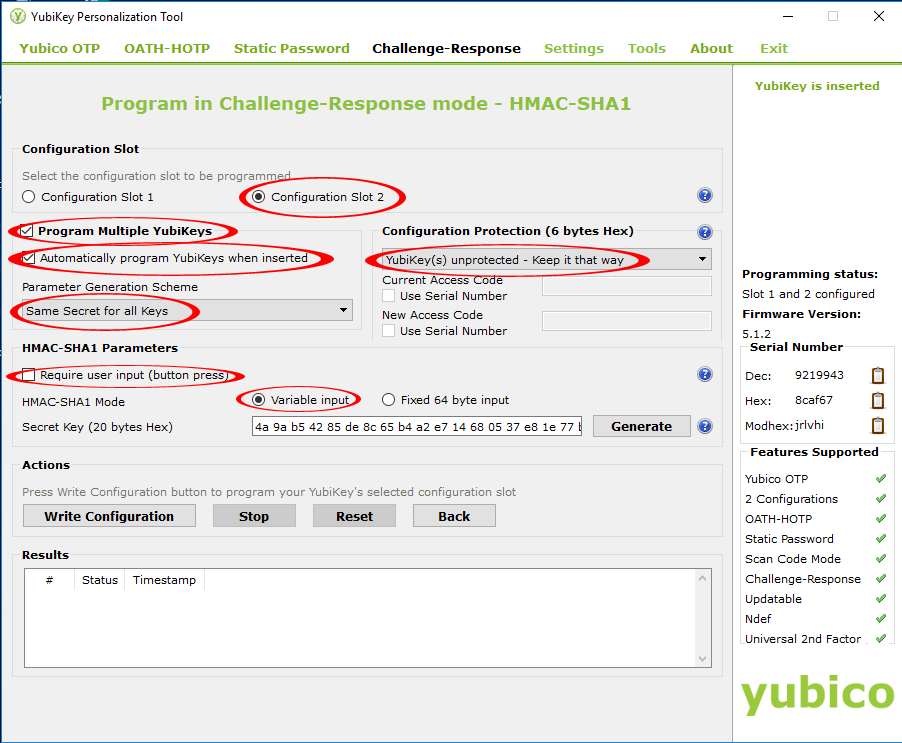The height and width of the screenshot is (743, 902).
Task: Copy decimal serial number to clipboard
Action: (x=878, y=376)
